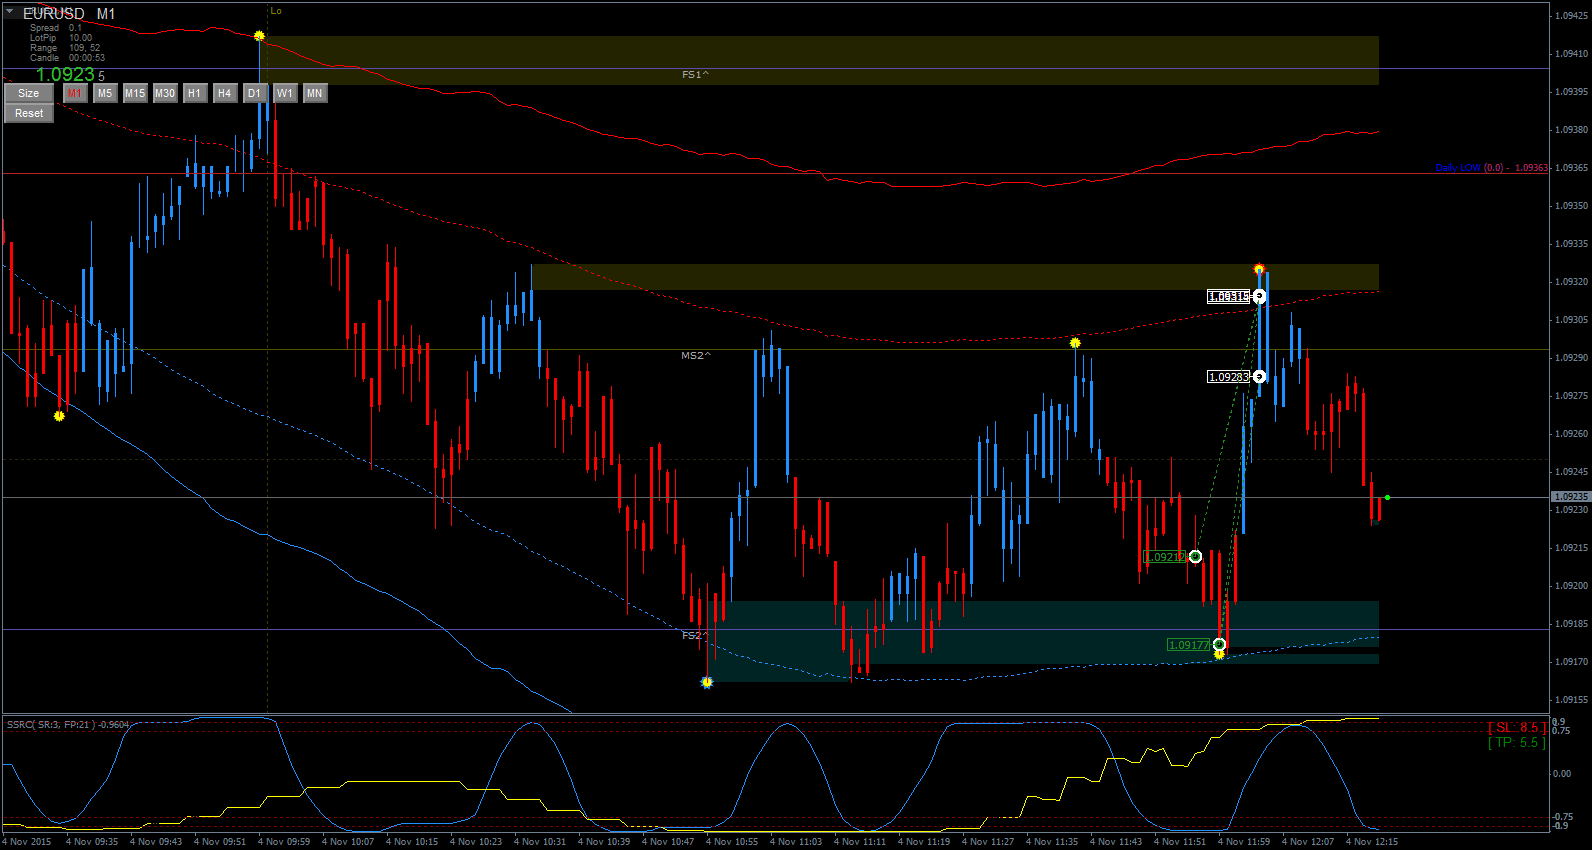Click the yellow star near the MS2 line
The width and height of the screenshot is (1592, 850).
point(1075,343)
